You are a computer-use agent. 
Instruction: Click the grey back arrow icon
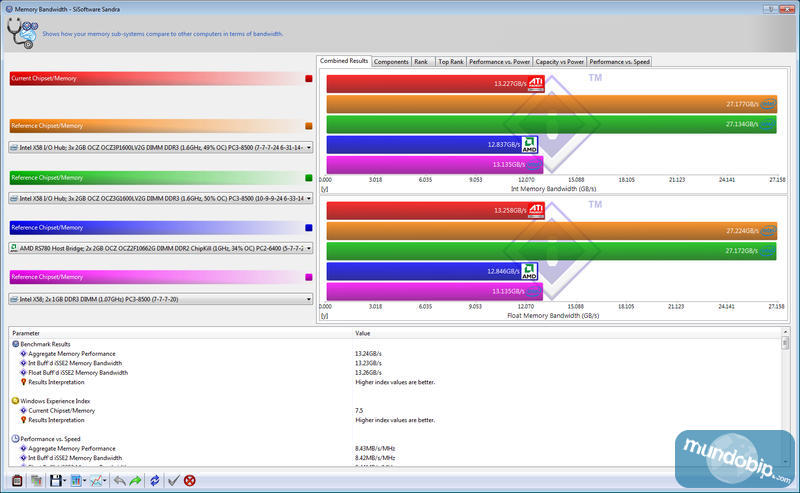tap(119, 480)
